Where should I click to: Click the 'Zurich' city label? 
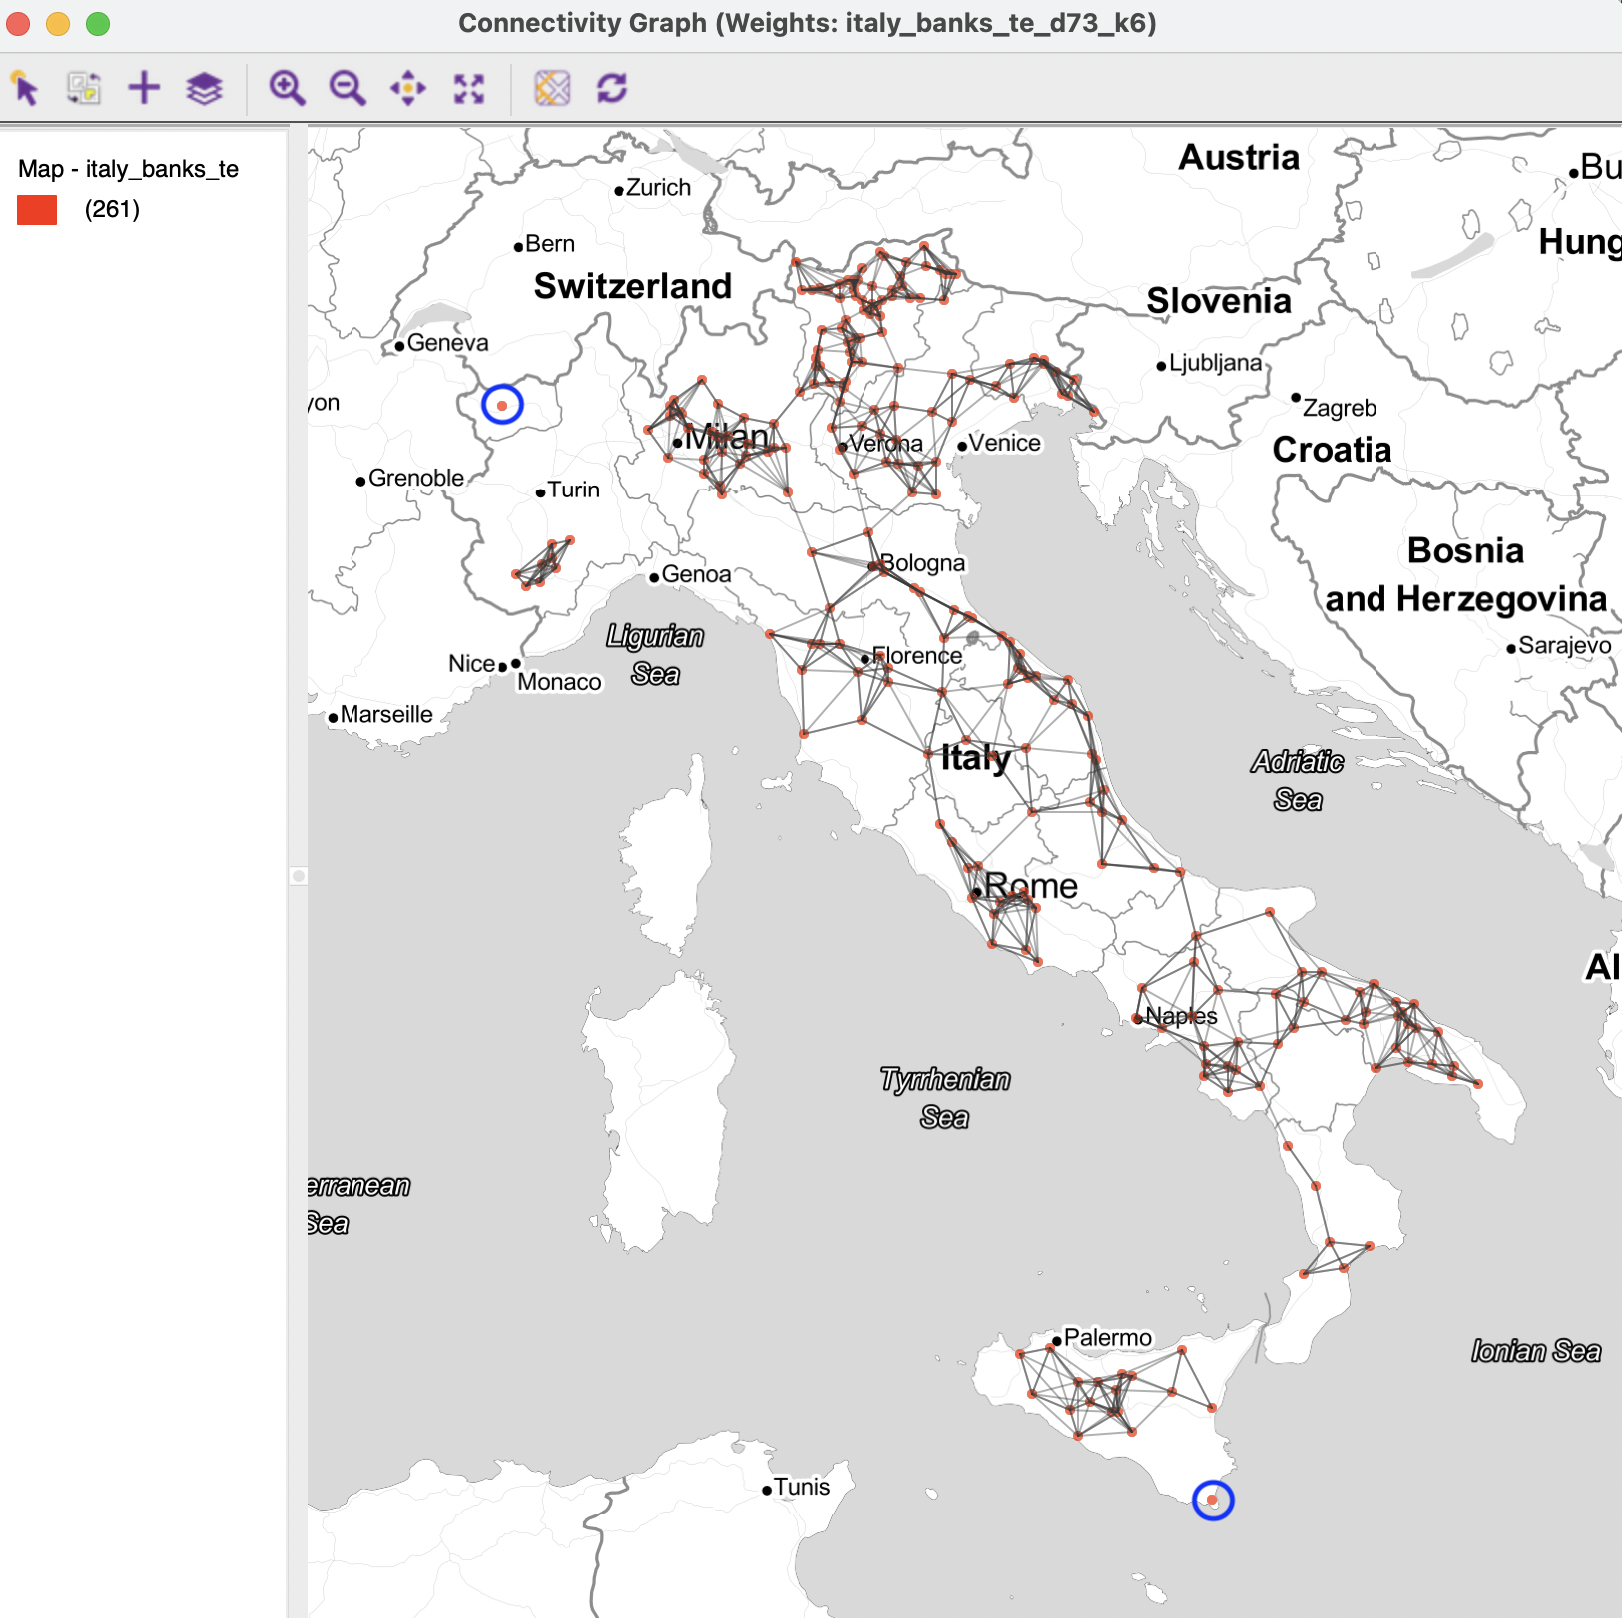(x=658, y=188)
